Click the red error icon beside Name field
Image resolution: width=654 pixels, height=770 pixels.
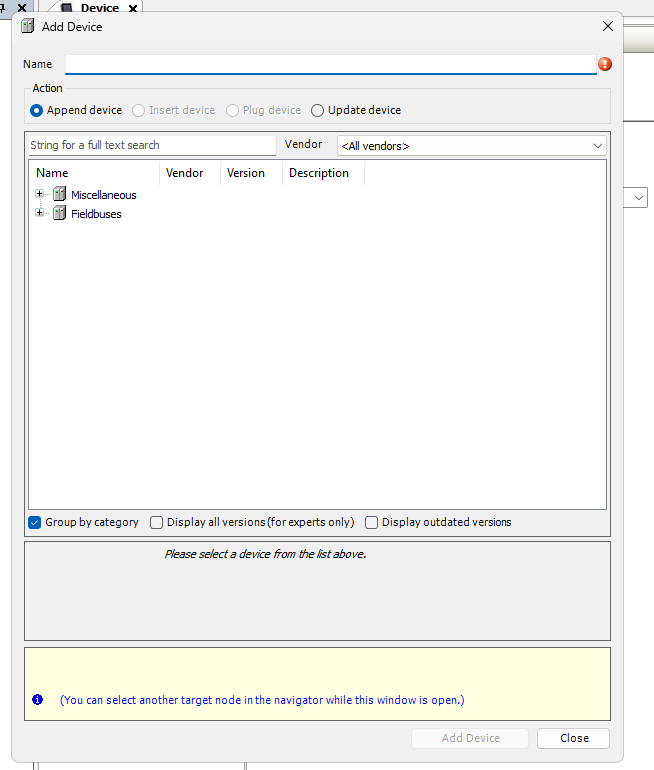coord(605,64)
